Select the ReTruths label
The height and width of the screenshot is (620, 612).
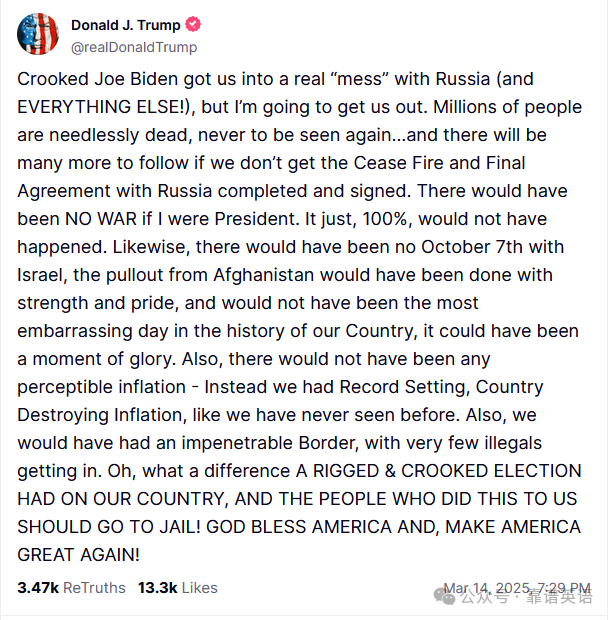point(94,588)
